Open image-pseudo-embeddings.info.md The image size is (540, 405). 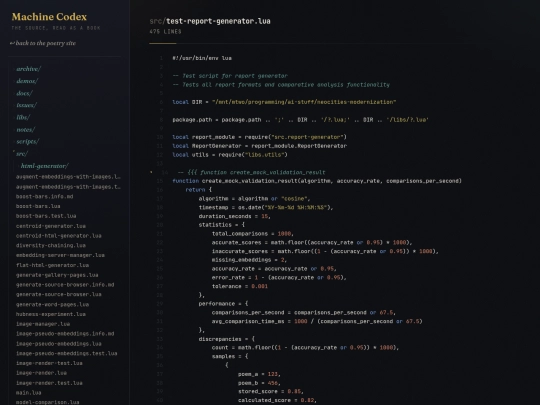(x=65, y=333)
